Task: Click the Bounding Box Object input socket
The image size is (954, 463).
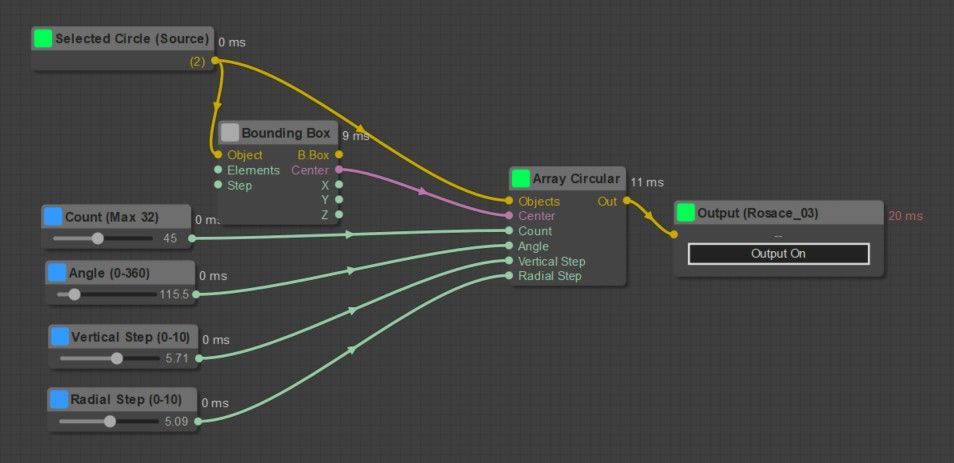Action: [x=218, y=155]
